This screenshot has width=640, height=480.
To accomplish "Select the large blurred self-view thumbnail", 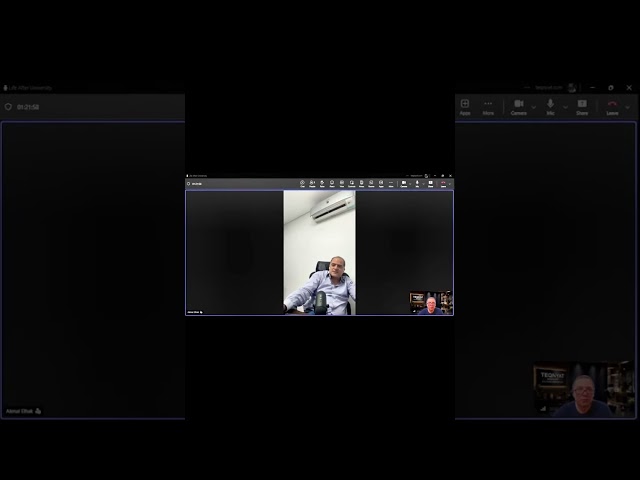I will pyautogui.click(x=584, y=389).
